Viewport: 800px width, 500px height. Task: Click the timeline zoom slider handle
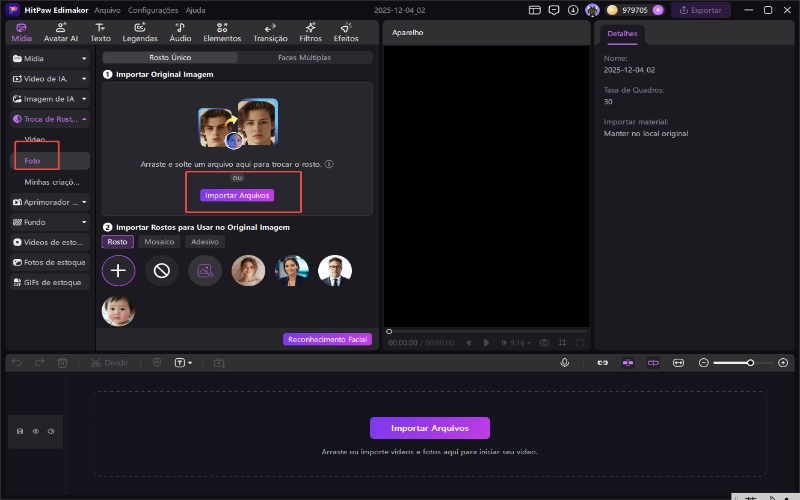[x=750, y=362]
